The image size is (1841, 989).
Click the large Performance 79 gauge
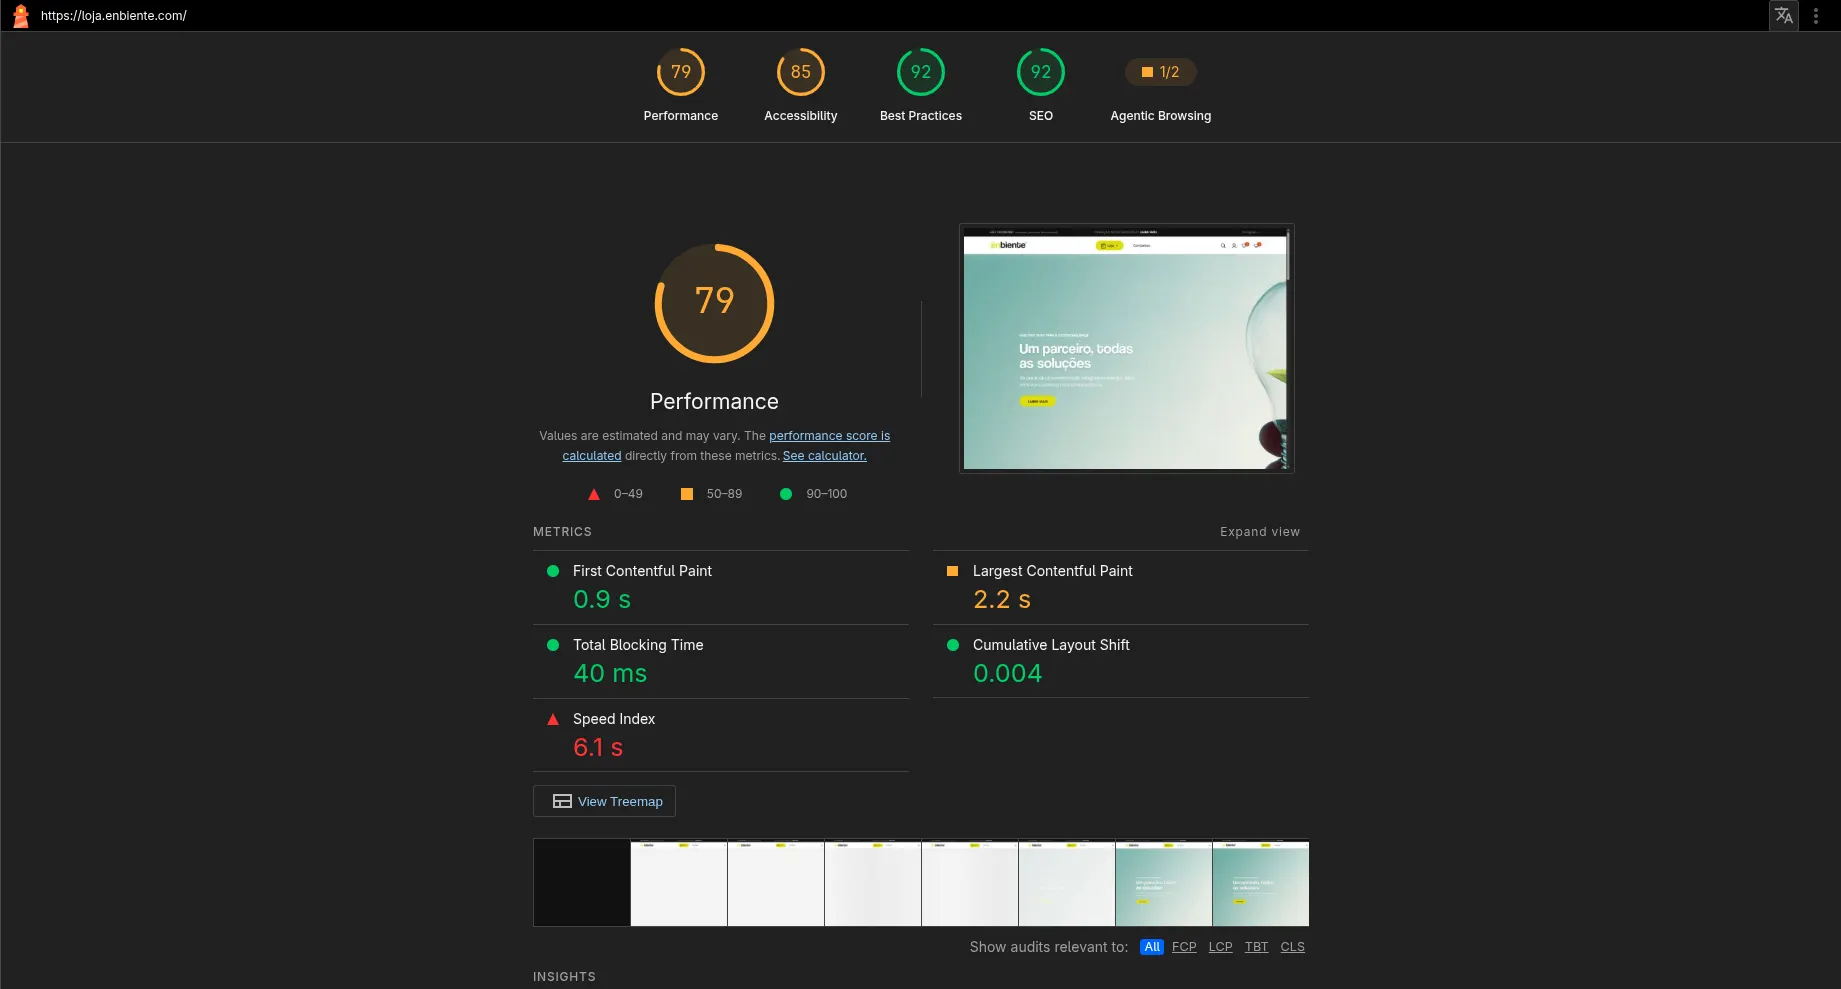[714, 303]
